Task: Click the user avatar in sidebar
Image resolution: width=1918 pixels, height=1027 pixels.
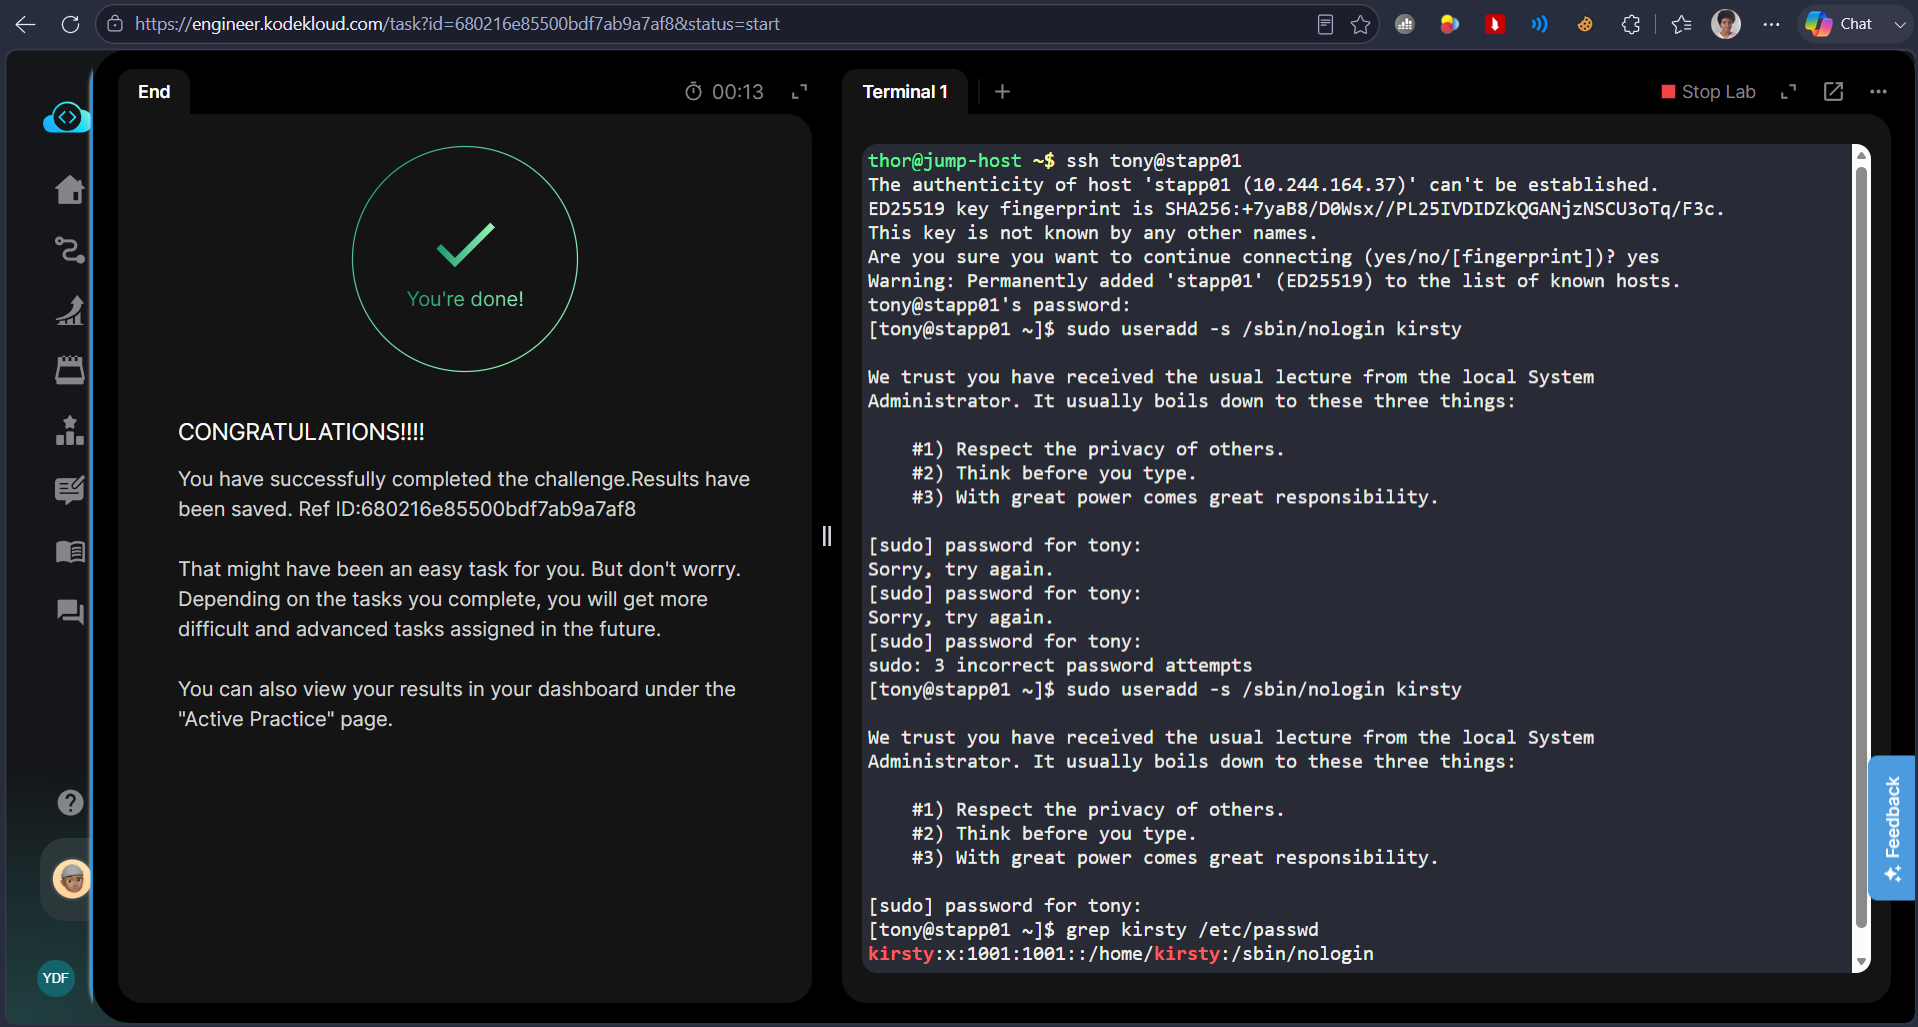Action: click(71, 879)
